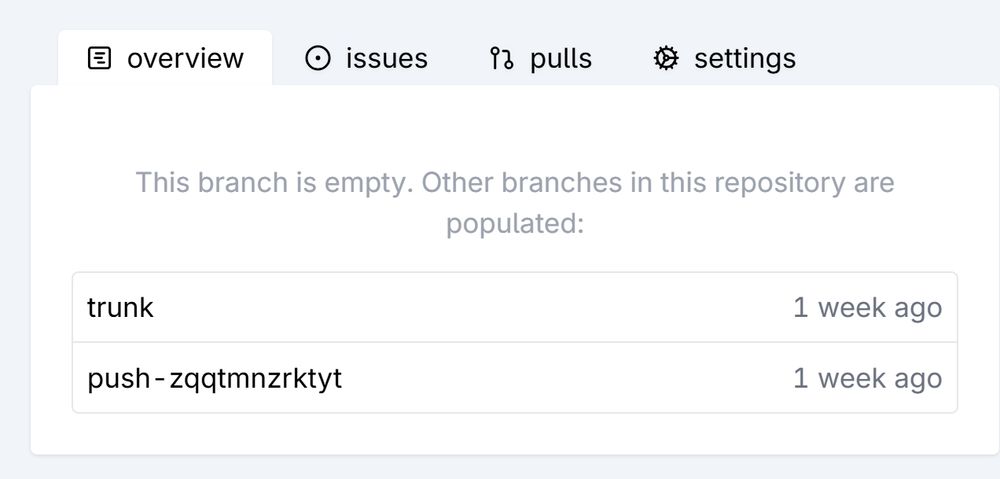Go to the settings tab
Image resolution: width=1000 pixels, height=479 pixels.
(724, 58)
